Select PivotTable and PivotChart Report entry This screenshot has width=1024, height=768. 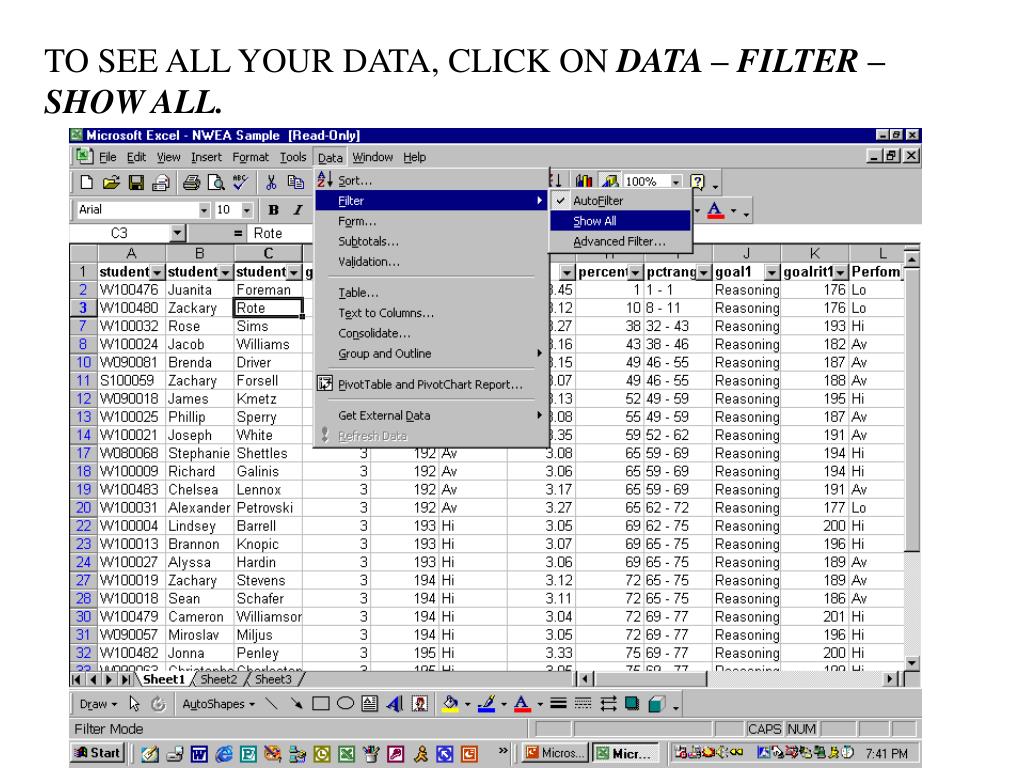(x=430, y=384)
